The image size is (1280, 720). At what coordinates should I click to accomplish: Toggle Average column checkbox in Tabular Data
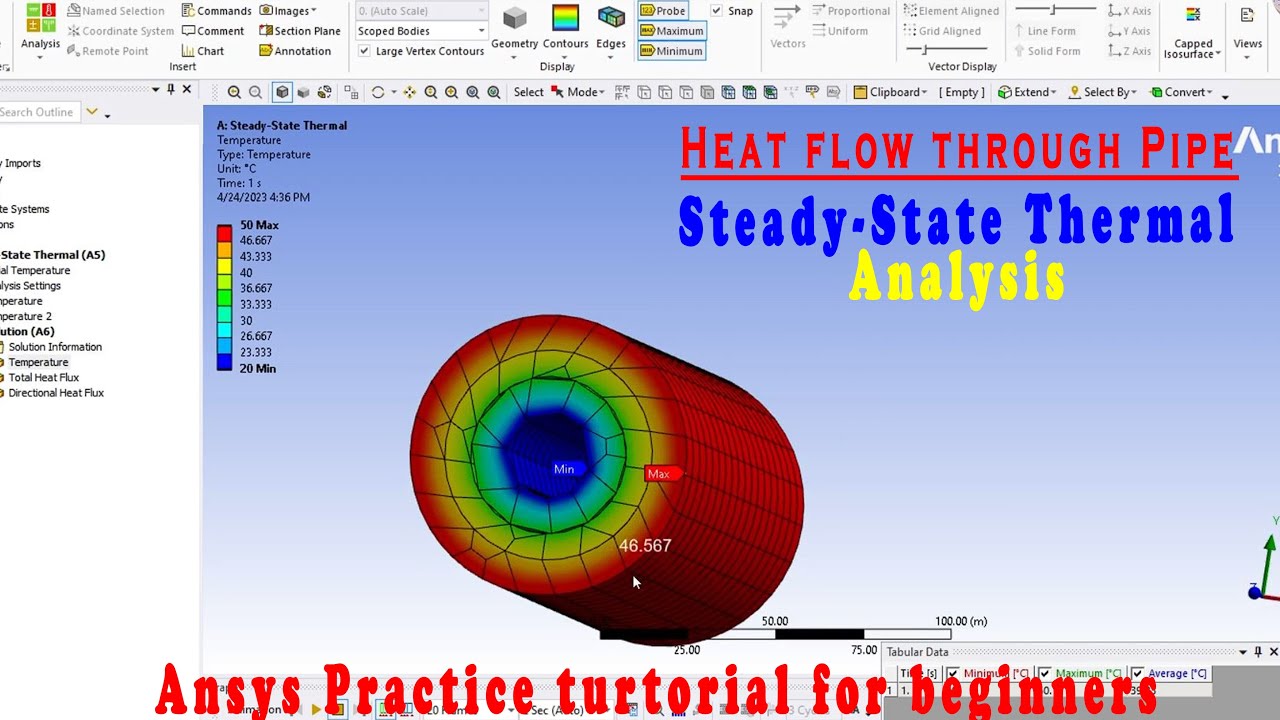click(1137, 674)
